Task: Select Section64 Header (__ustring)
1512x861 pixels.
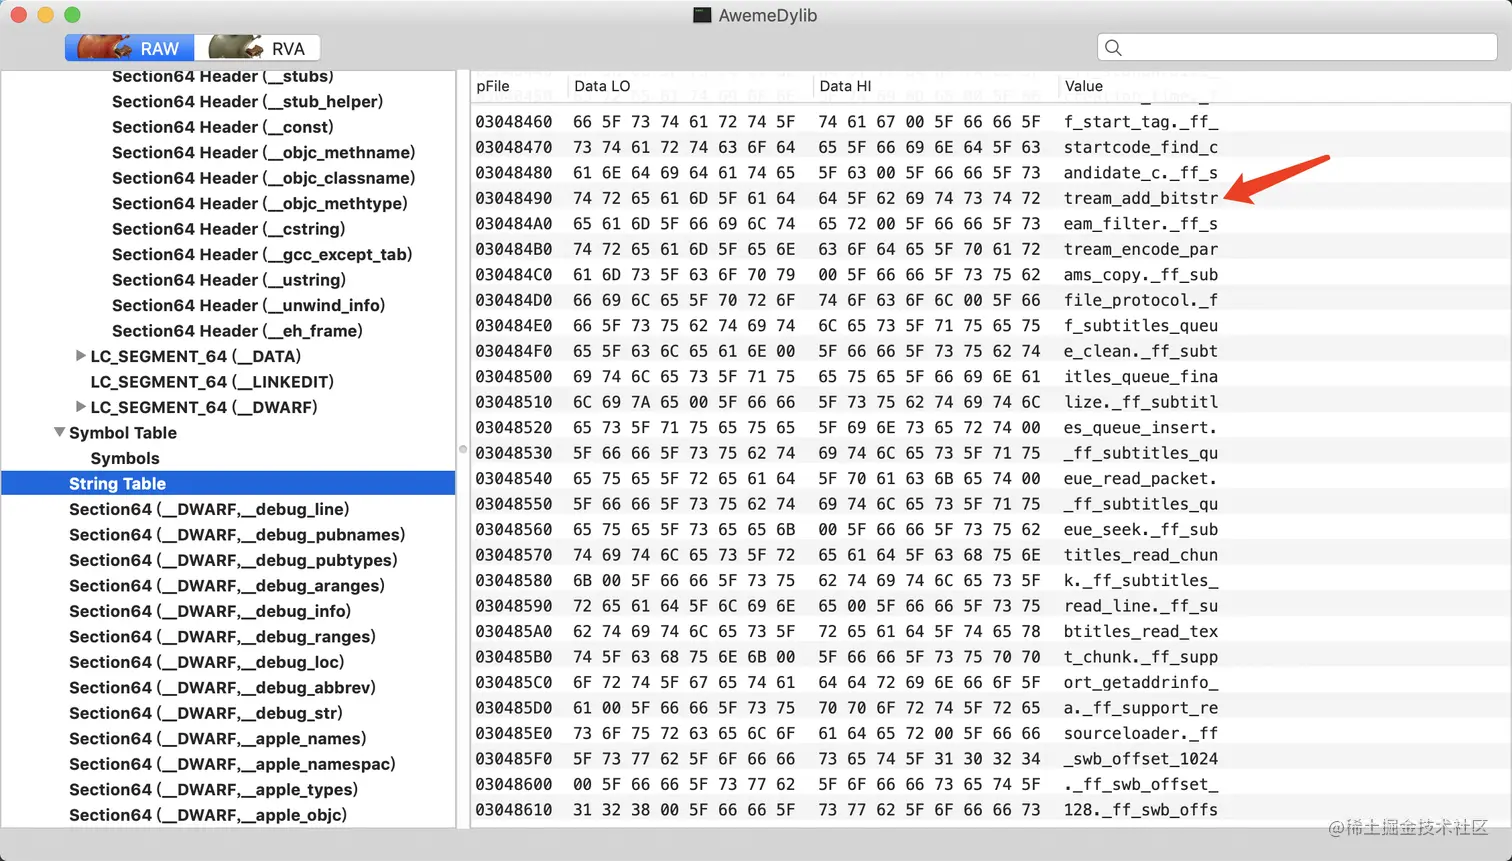Action: 229,280
